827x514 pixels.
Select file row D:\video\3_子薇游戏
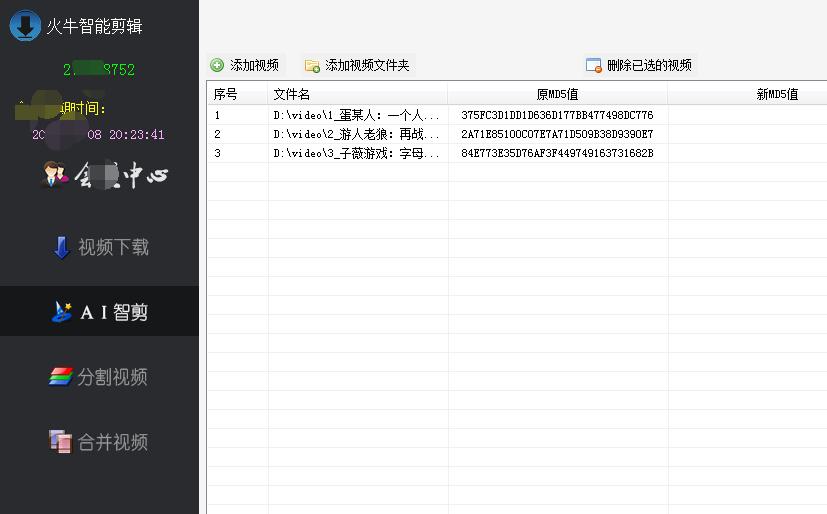coord(356,153)
